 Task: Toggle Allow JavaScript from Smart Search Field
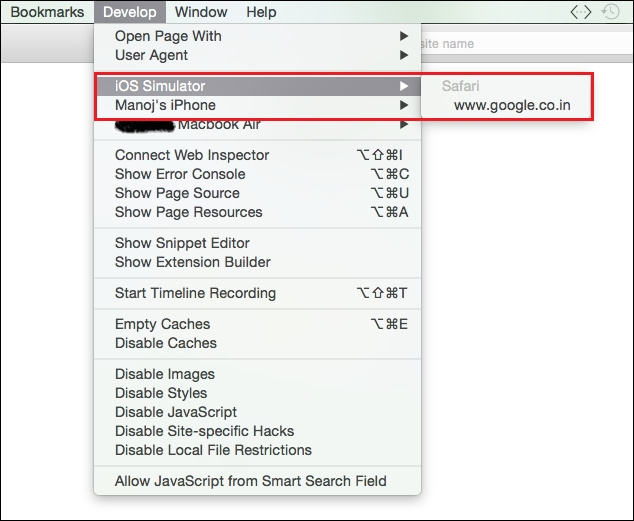pos(258,481)
